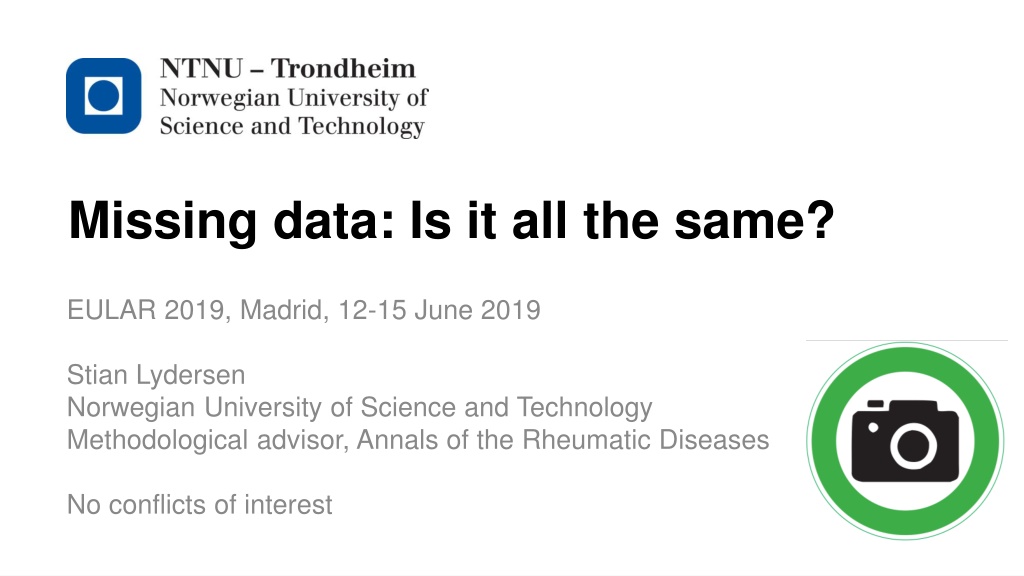Click the small flash dot on the camera
Image resolution: width=1024 pixels, height=576 pixels.
click(873, 428)
